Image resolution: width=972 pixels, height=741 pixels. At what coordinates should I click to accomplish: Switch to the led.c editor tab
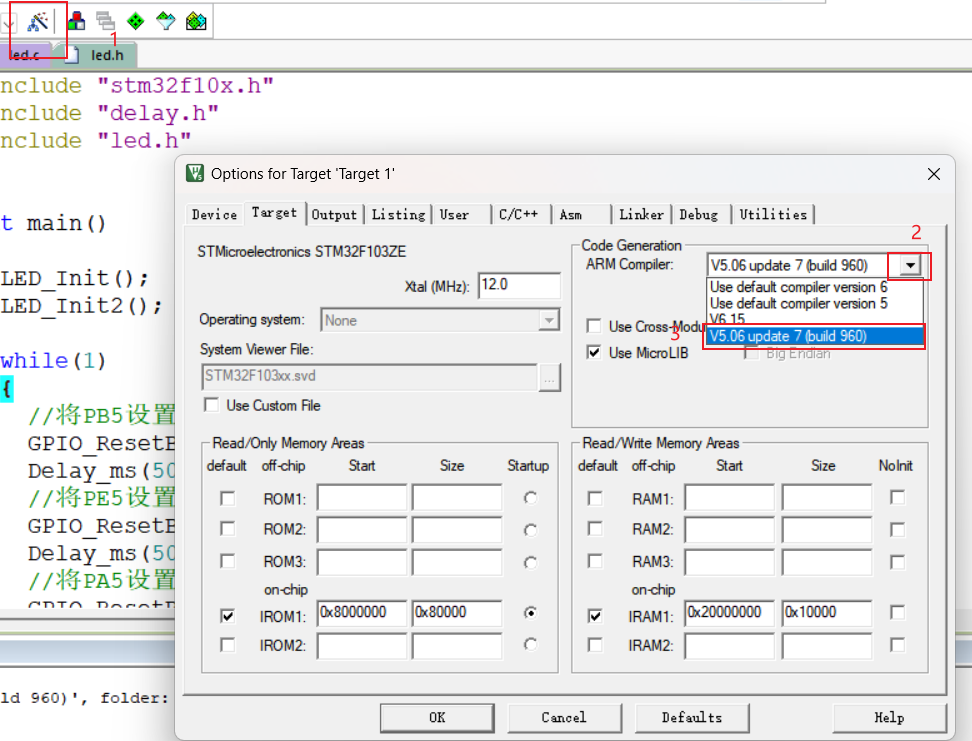(x=24, y=55)
